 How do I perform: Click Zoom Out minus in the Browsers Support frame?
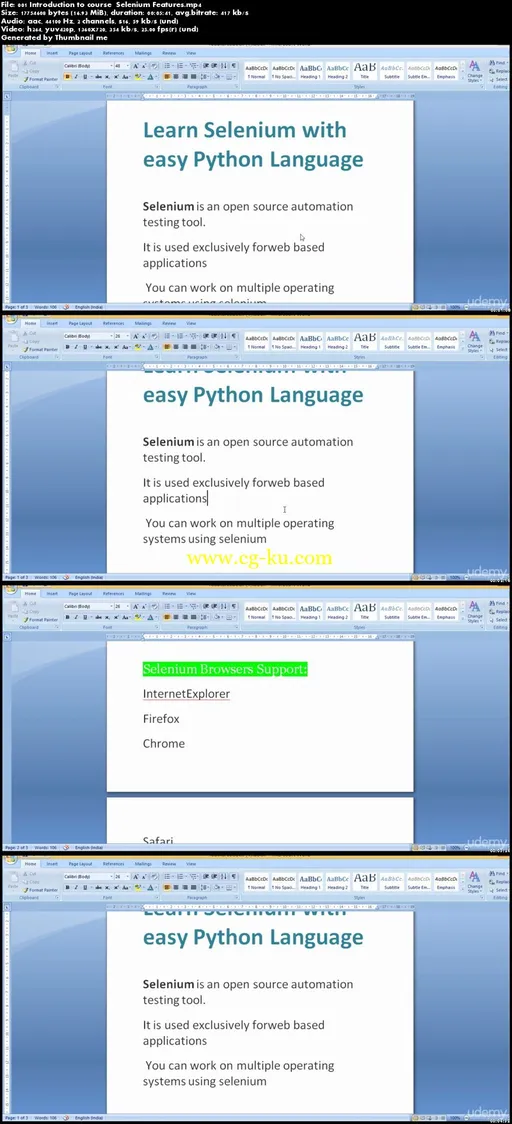click(x=466, y=847)
